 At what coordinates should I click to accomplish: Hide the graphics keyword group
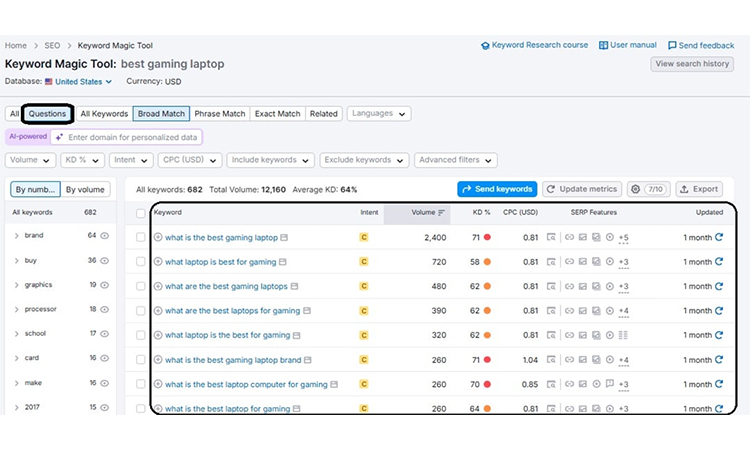(x=105, y=285)
